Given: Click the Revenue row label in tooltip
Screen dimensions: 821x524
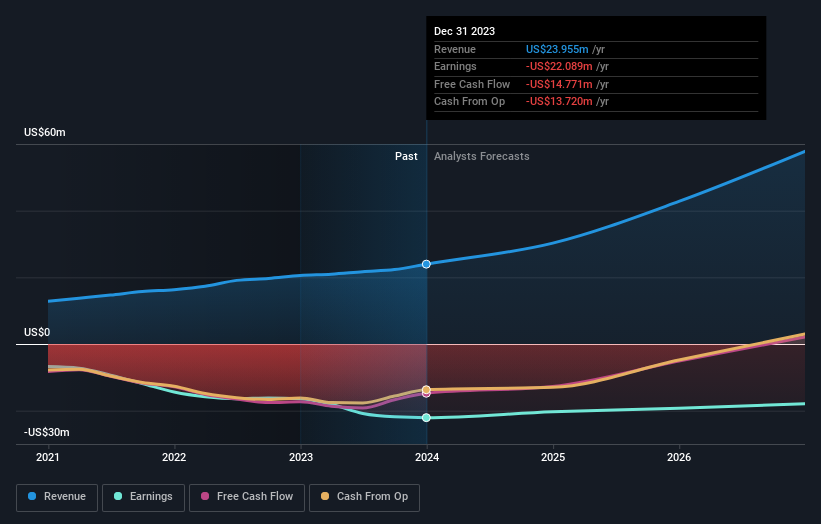Looking at the screenshot, I should (455, 49).
